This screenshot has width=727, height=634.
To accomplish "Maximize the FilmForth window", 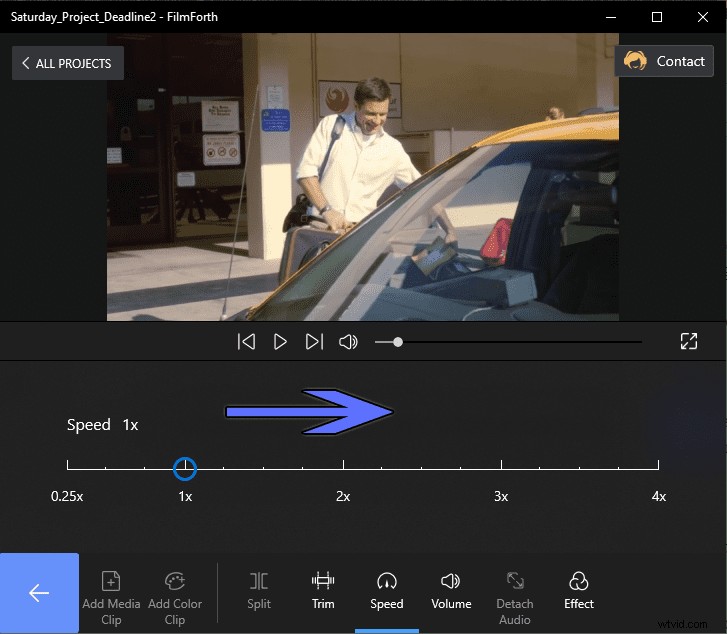I will point(657,17).
